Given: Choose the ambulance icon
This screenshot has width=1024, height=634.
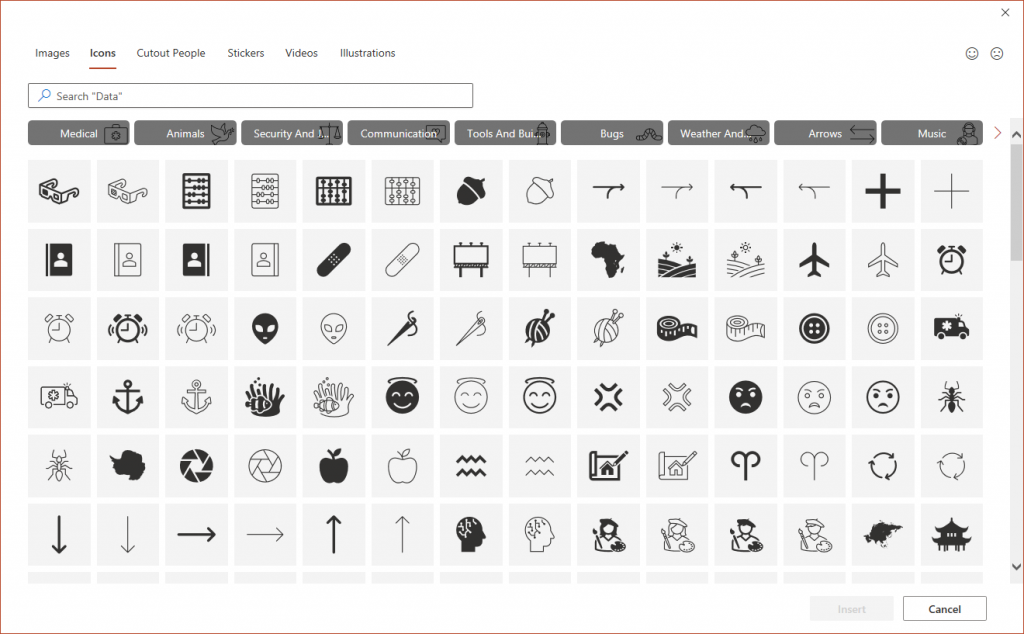Looking at the screenshot, I should click(x=951, y=328).
